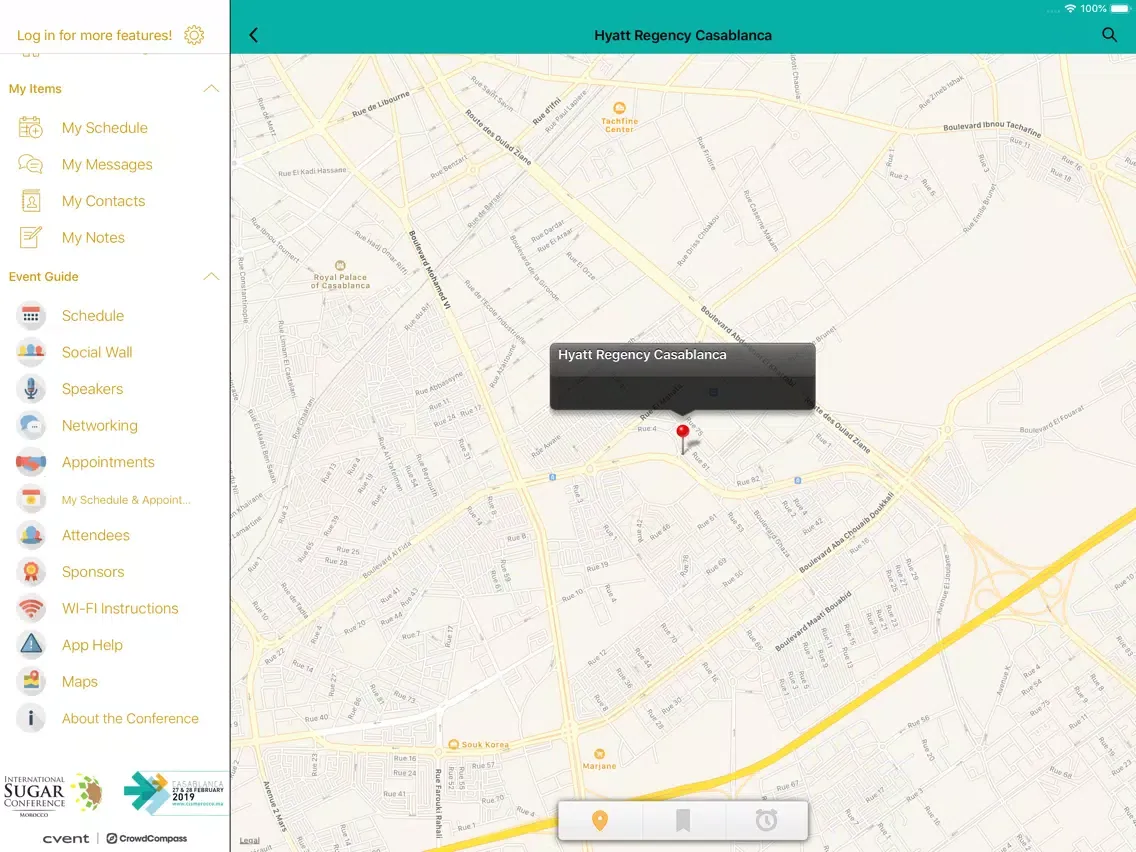The image size is (1136, 852).
Task: Click the Speakers microphone icon
Action: click(x=30, y=389)
